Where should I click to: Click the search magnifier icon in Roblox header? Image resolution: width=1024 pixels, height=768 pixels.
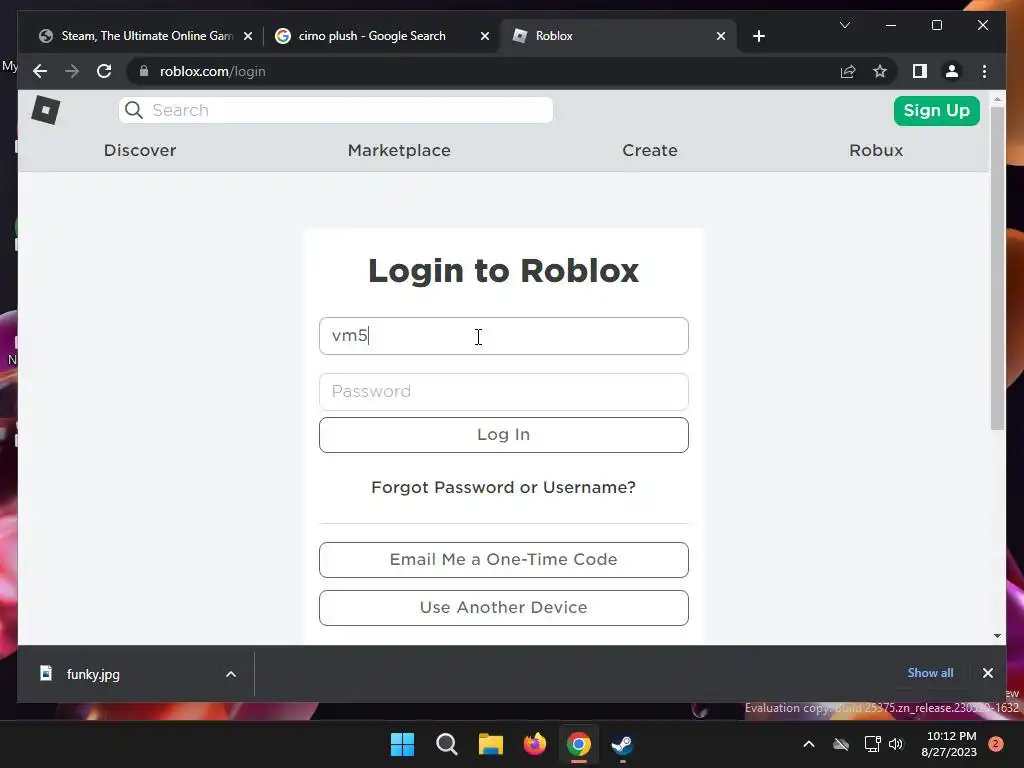(134, 110)
